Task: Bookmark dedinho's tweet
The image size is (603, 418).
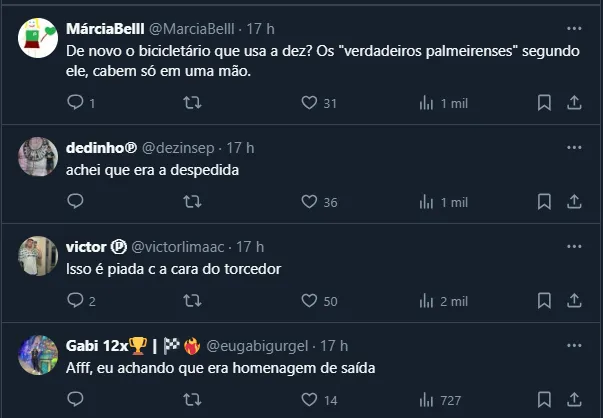Action: pos(544,201)
